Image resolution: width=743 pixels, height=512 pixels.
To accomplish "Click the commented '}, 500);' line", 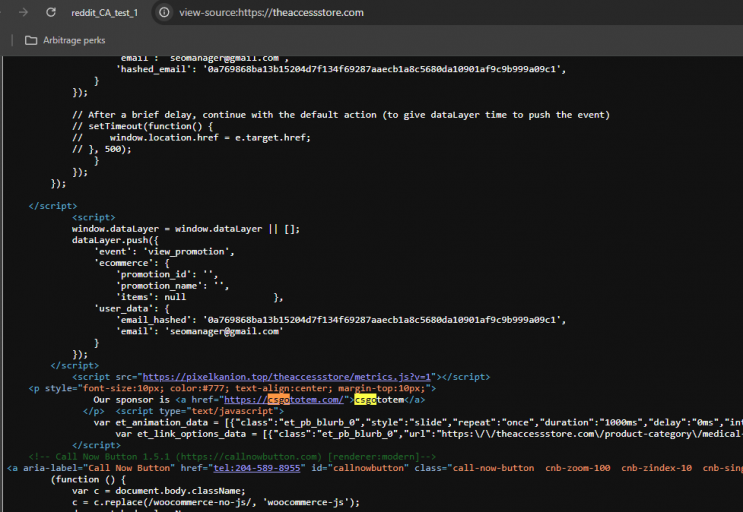I will tap(101, 149).
